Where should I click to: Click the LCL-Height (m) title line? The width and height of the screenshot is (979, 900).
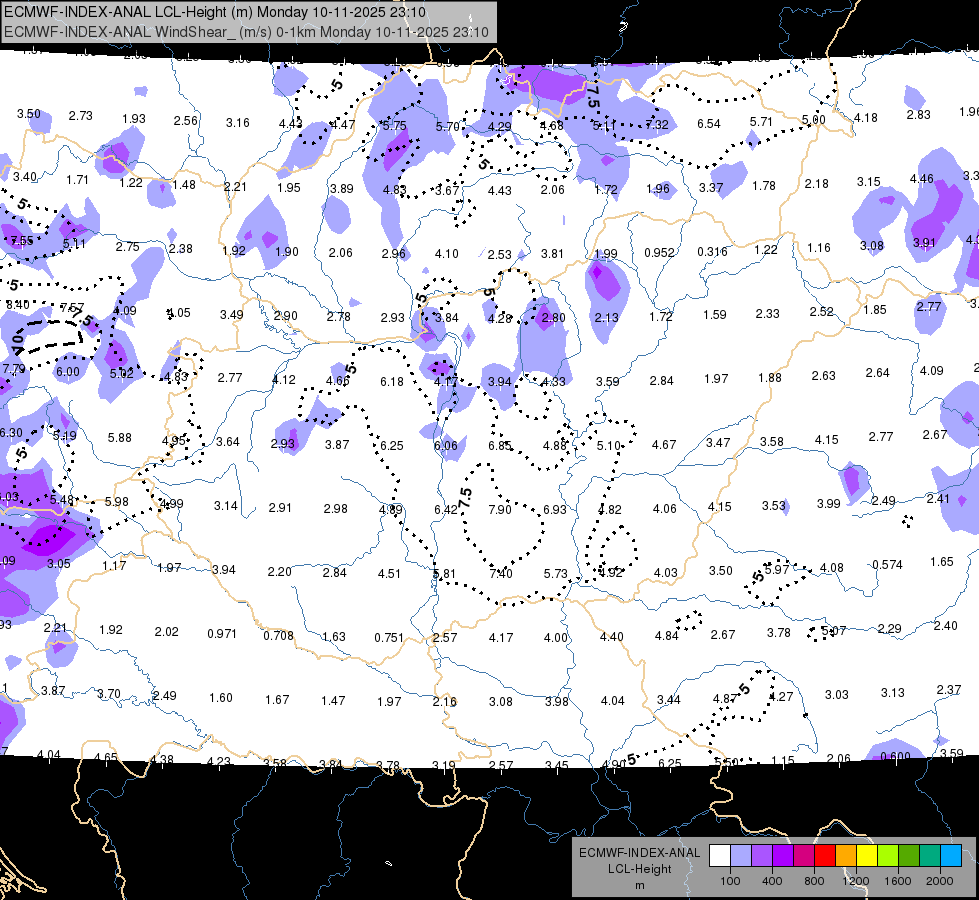(x=215, y=12)
